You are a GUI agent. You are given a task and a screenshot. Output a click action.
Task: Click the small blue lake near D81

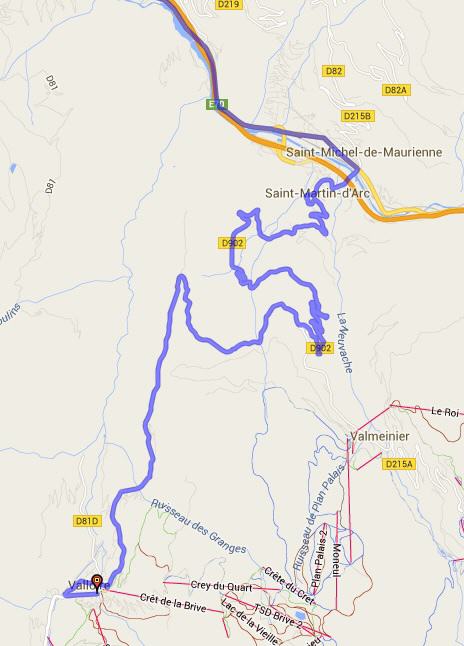point(13,168)
